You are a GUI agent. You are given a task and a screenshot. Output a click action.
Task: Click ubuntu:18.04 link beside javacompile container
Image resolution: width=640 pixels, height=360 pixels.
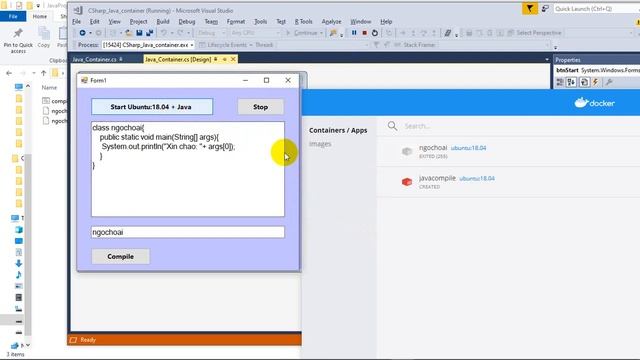(477, 178)
